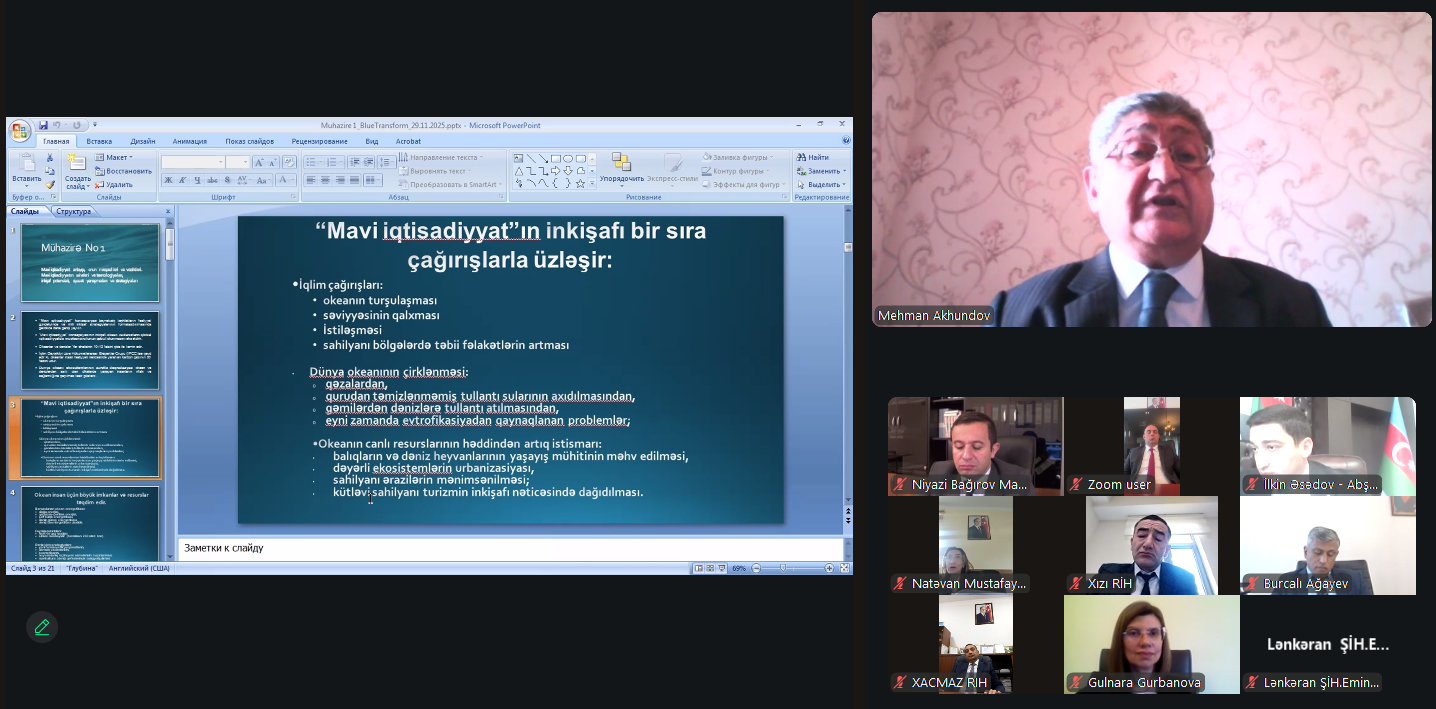Click the Cut scissors icon

(50, 158)
